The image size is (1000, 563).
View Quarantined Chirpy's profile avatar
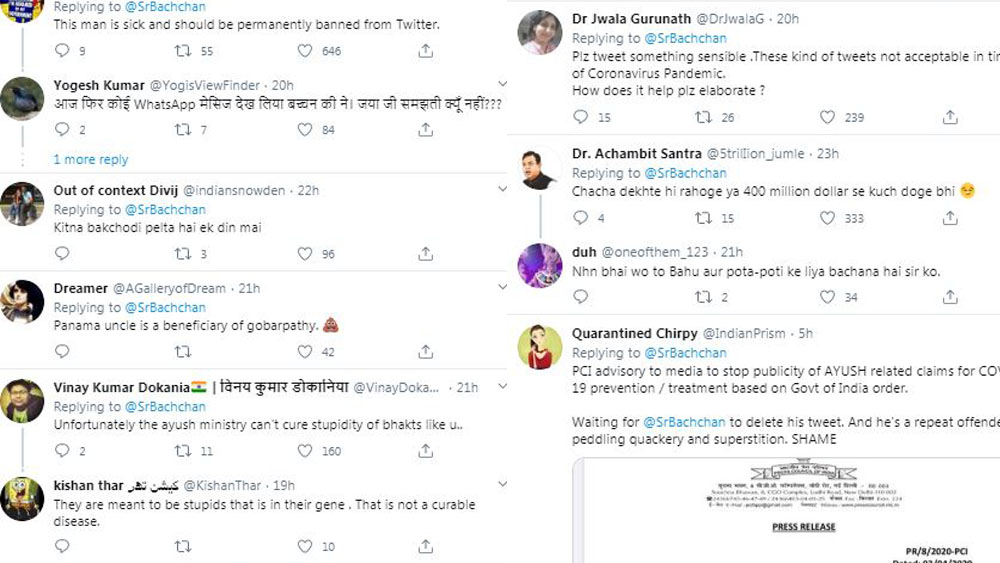point(539,346)
